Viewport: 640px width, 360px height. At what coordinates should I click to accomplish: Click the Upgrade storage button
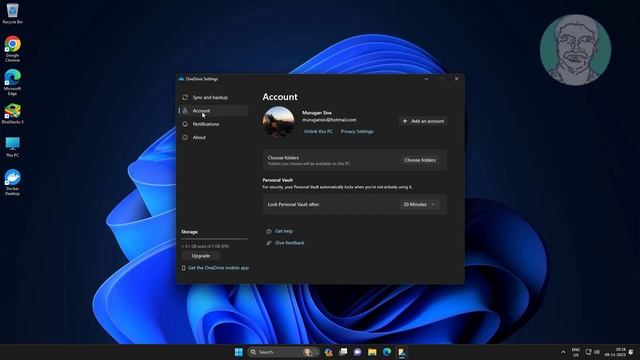tap(201, 256)
